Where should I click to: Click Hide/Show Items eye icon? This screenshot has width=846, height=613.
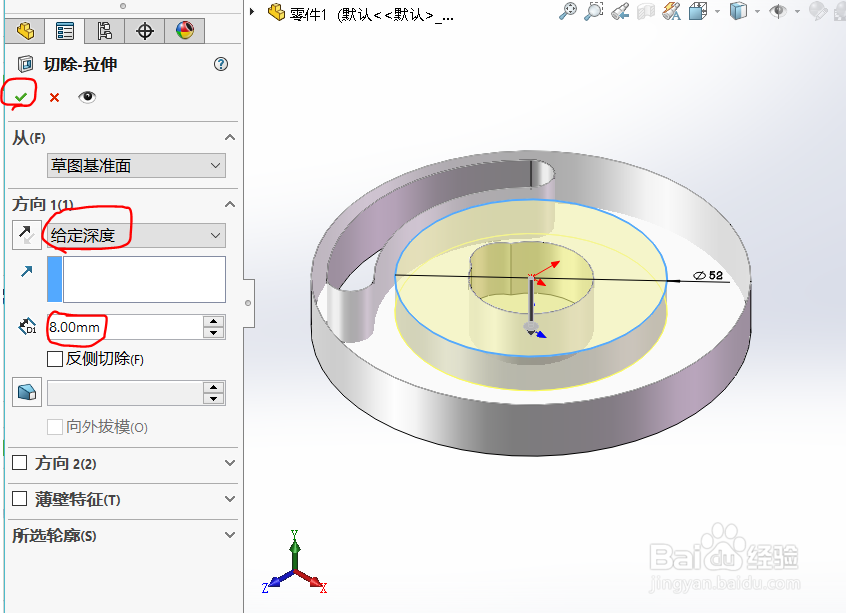(778, 11)
